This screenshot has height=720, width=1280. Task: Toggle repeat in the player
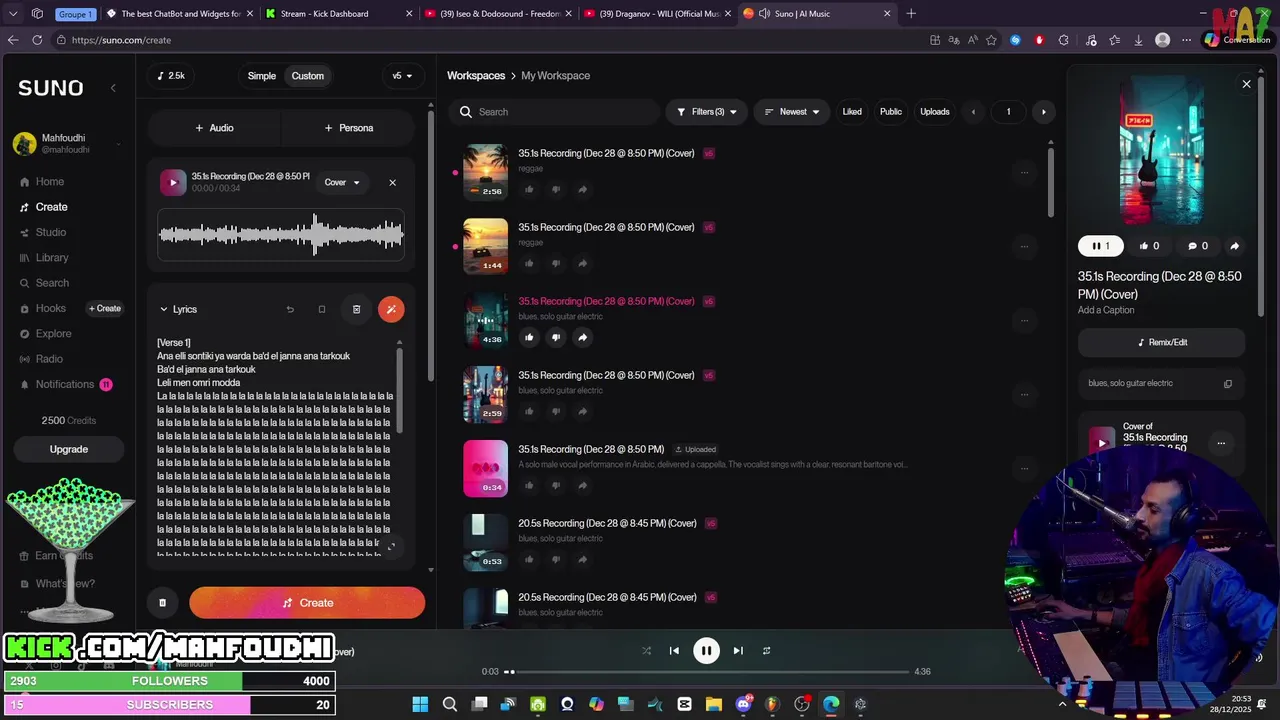click(x=767, y=651)
